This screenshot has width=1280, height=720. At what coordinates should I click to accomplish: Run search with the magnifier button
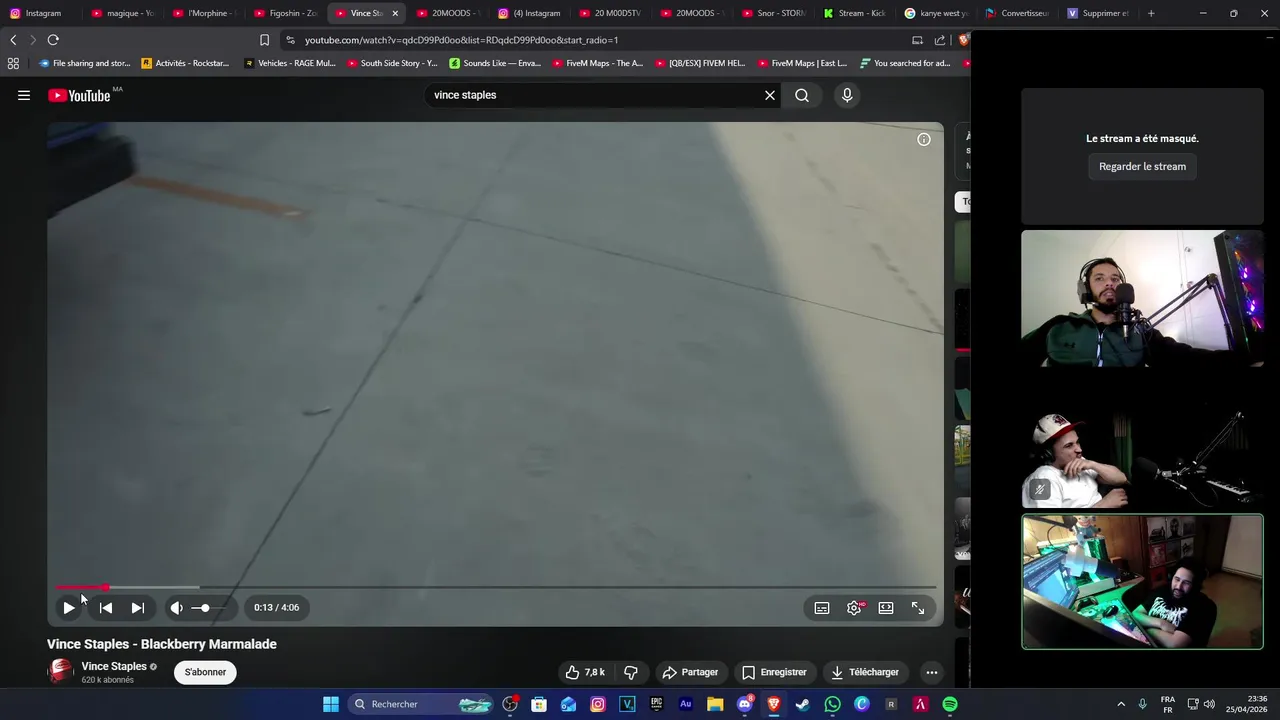pos(802,95)
